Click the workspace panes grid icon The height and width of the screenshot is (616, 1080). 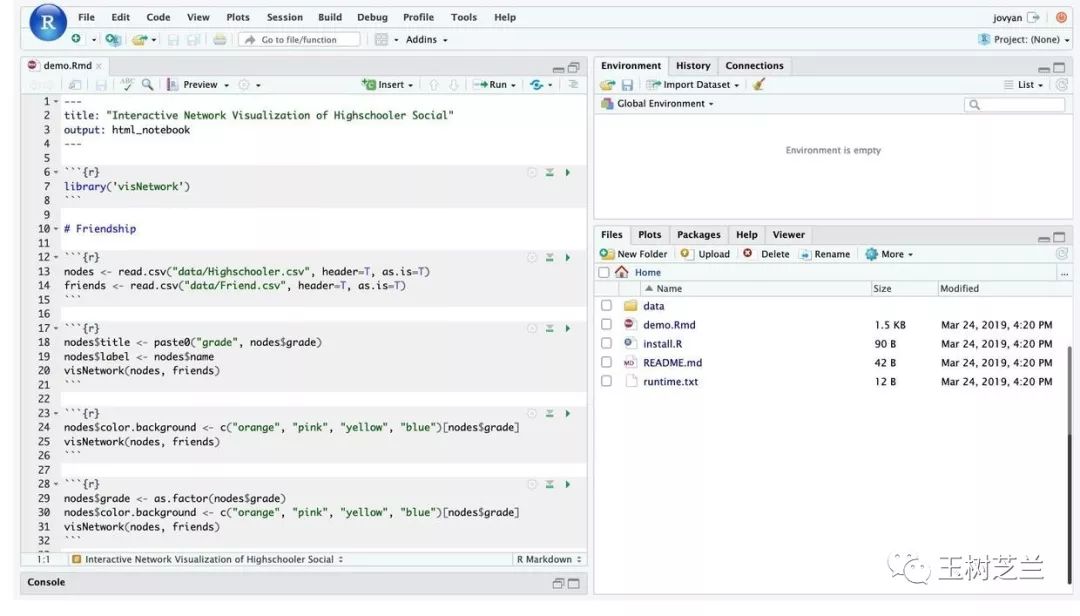[x=382, y=40]
